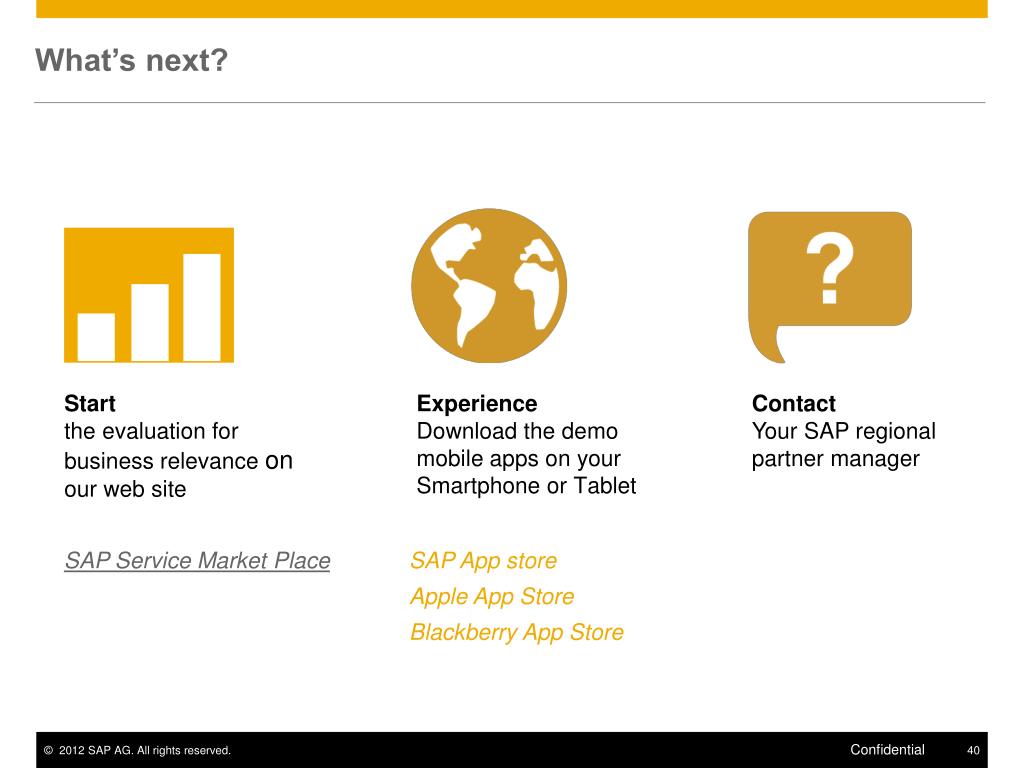1024x768 pixels.
Task: Visit the Blackberry App Store link
Action: (517, 632)
